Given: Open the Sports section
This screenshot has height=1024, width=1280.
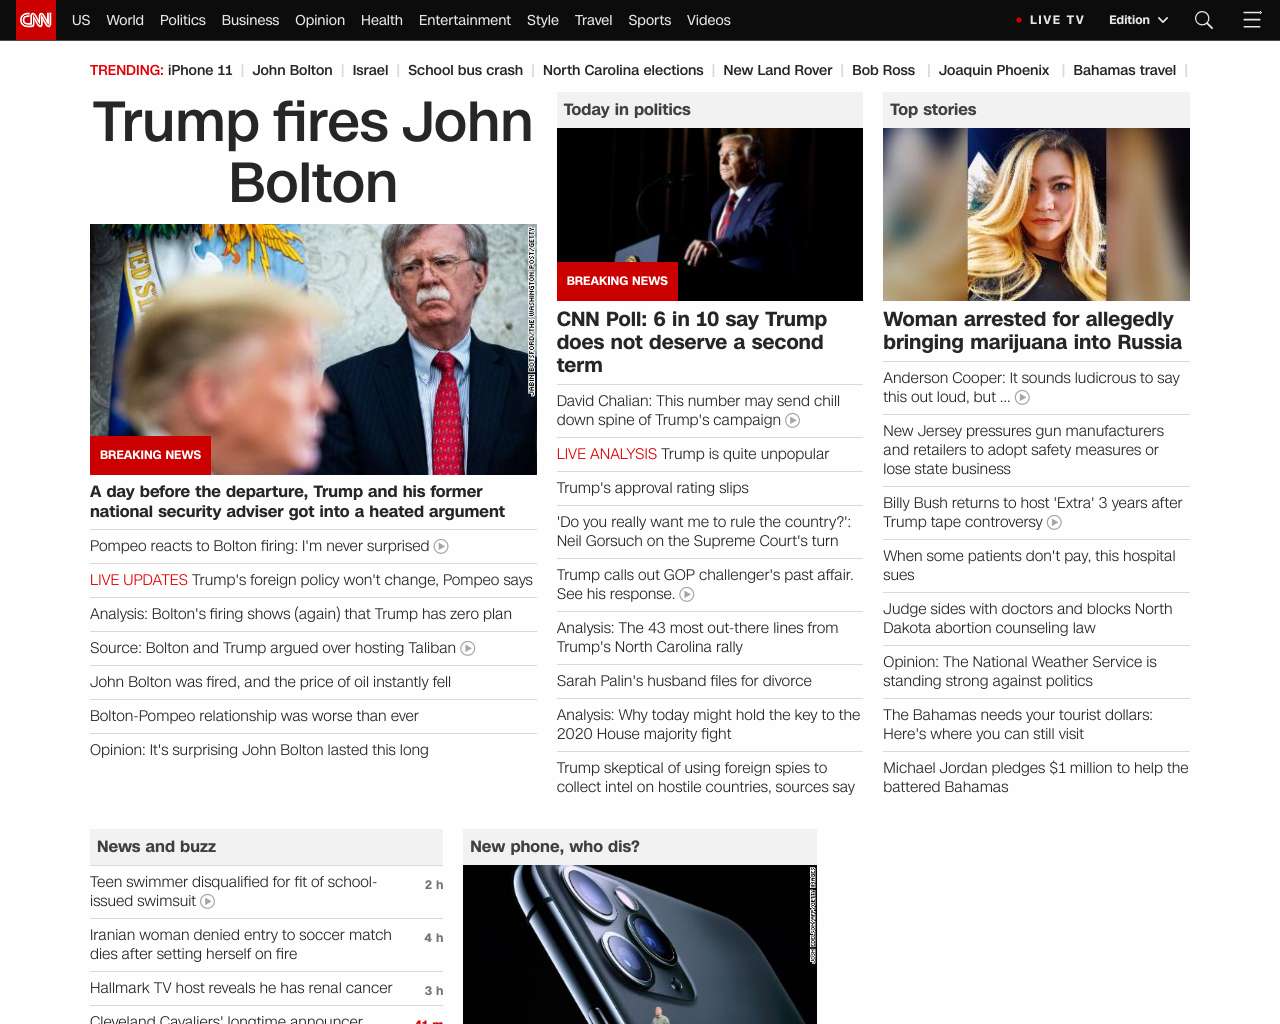Looking at the screenshot, I should pyautogui.click(x=650, y=20).
